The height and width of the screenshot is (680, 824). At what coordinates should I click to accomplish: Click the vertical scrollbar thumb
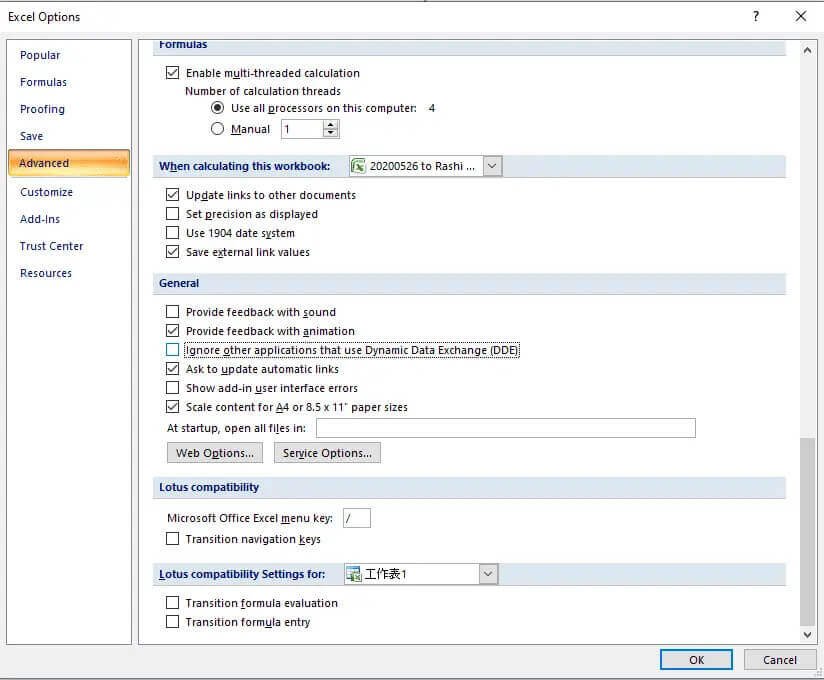pos(807,532)
